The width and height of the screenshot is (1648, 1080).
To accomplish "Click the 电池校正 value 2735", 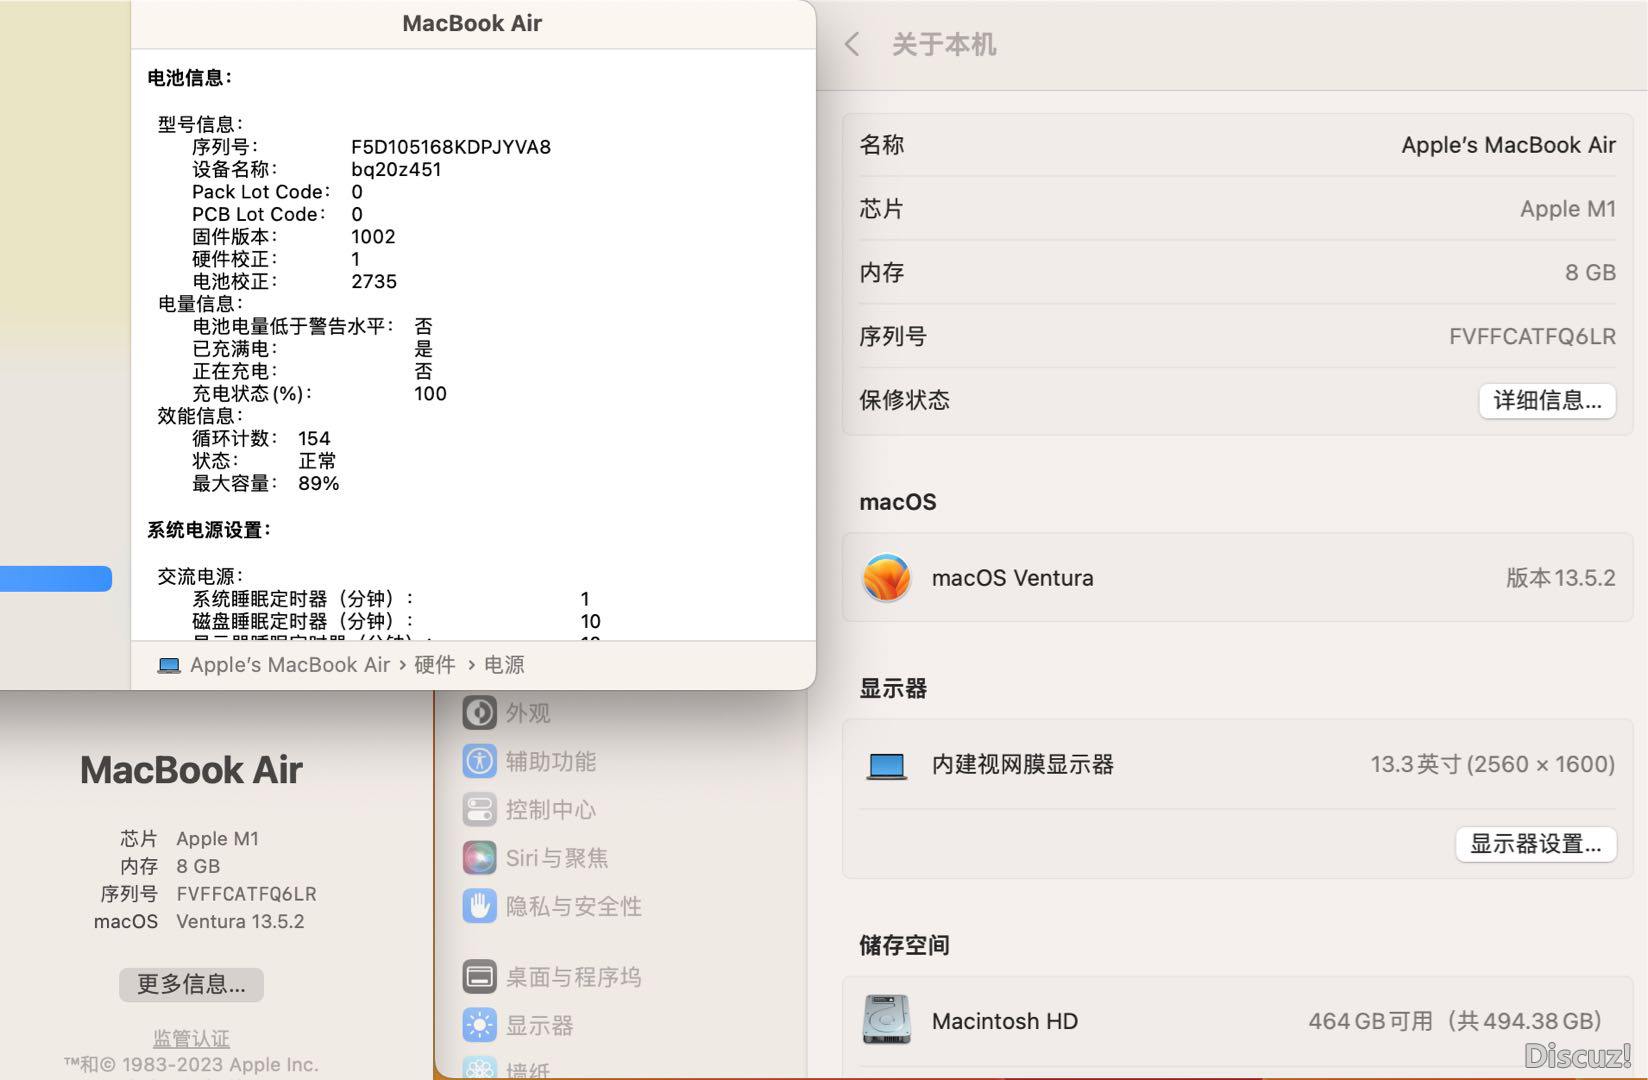I will point(374,282).
